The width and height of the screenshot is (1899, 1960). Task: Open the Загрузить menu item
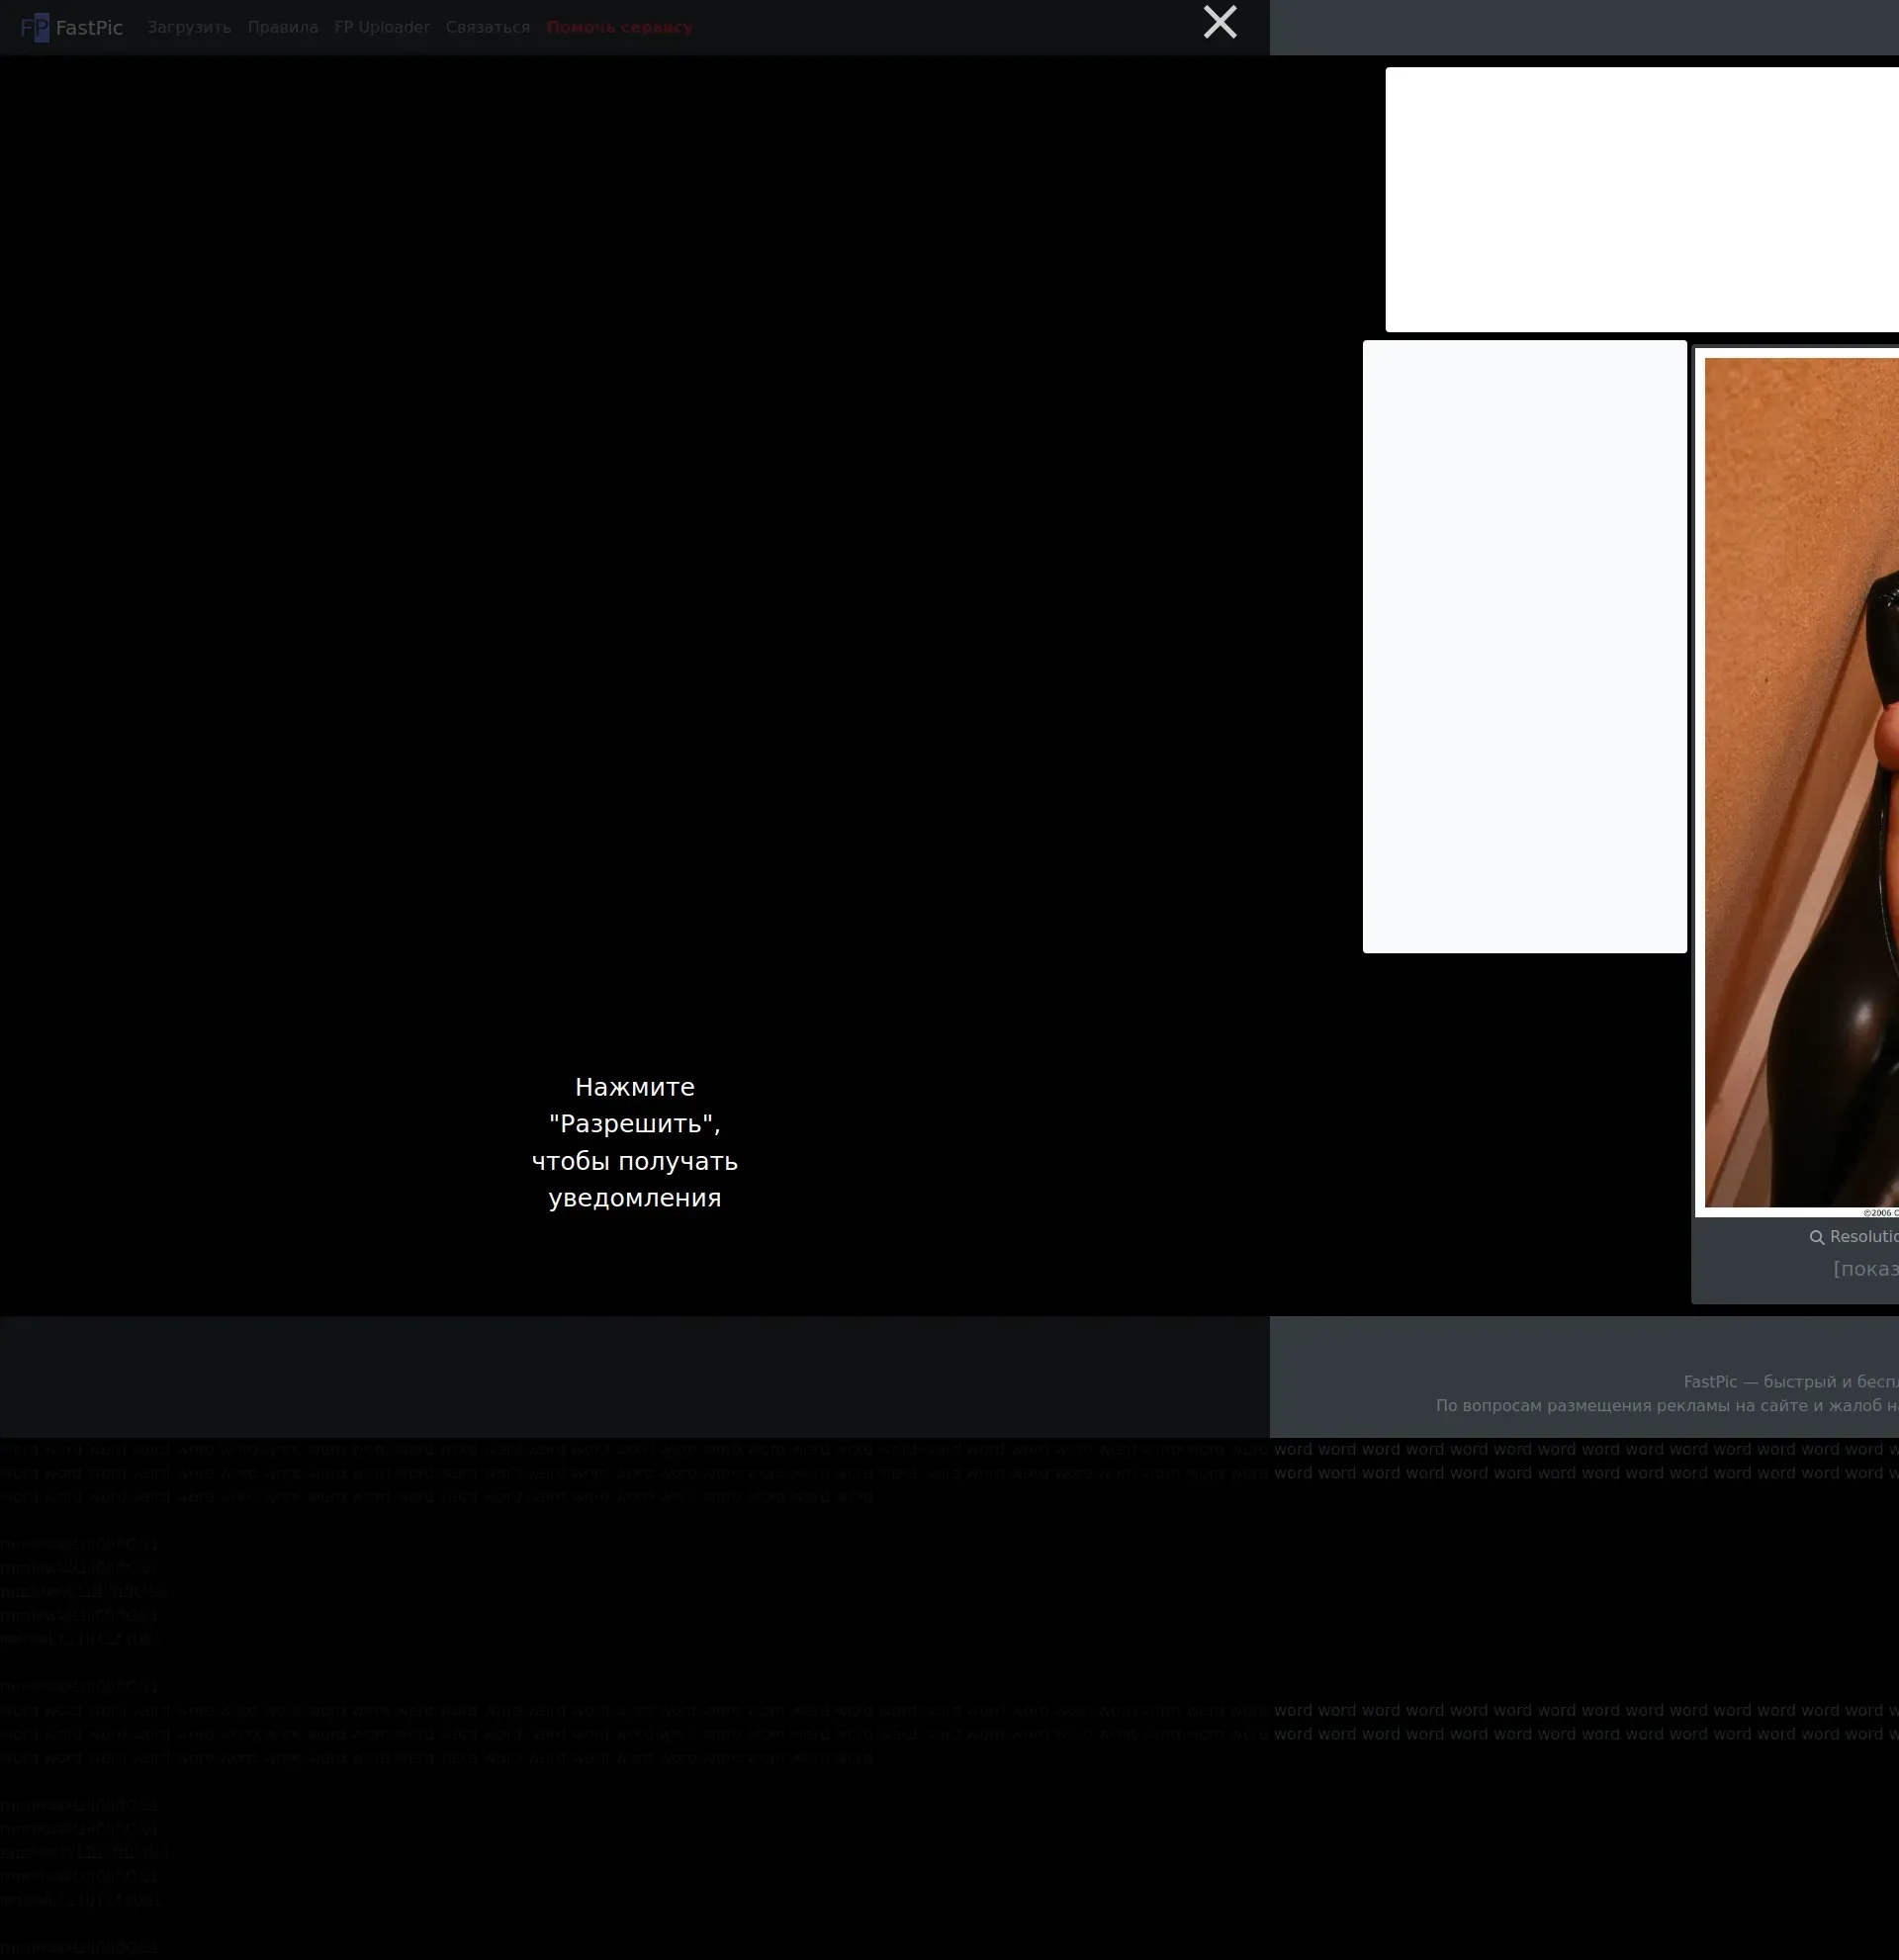pyautogui.click(x=189, y=28)
